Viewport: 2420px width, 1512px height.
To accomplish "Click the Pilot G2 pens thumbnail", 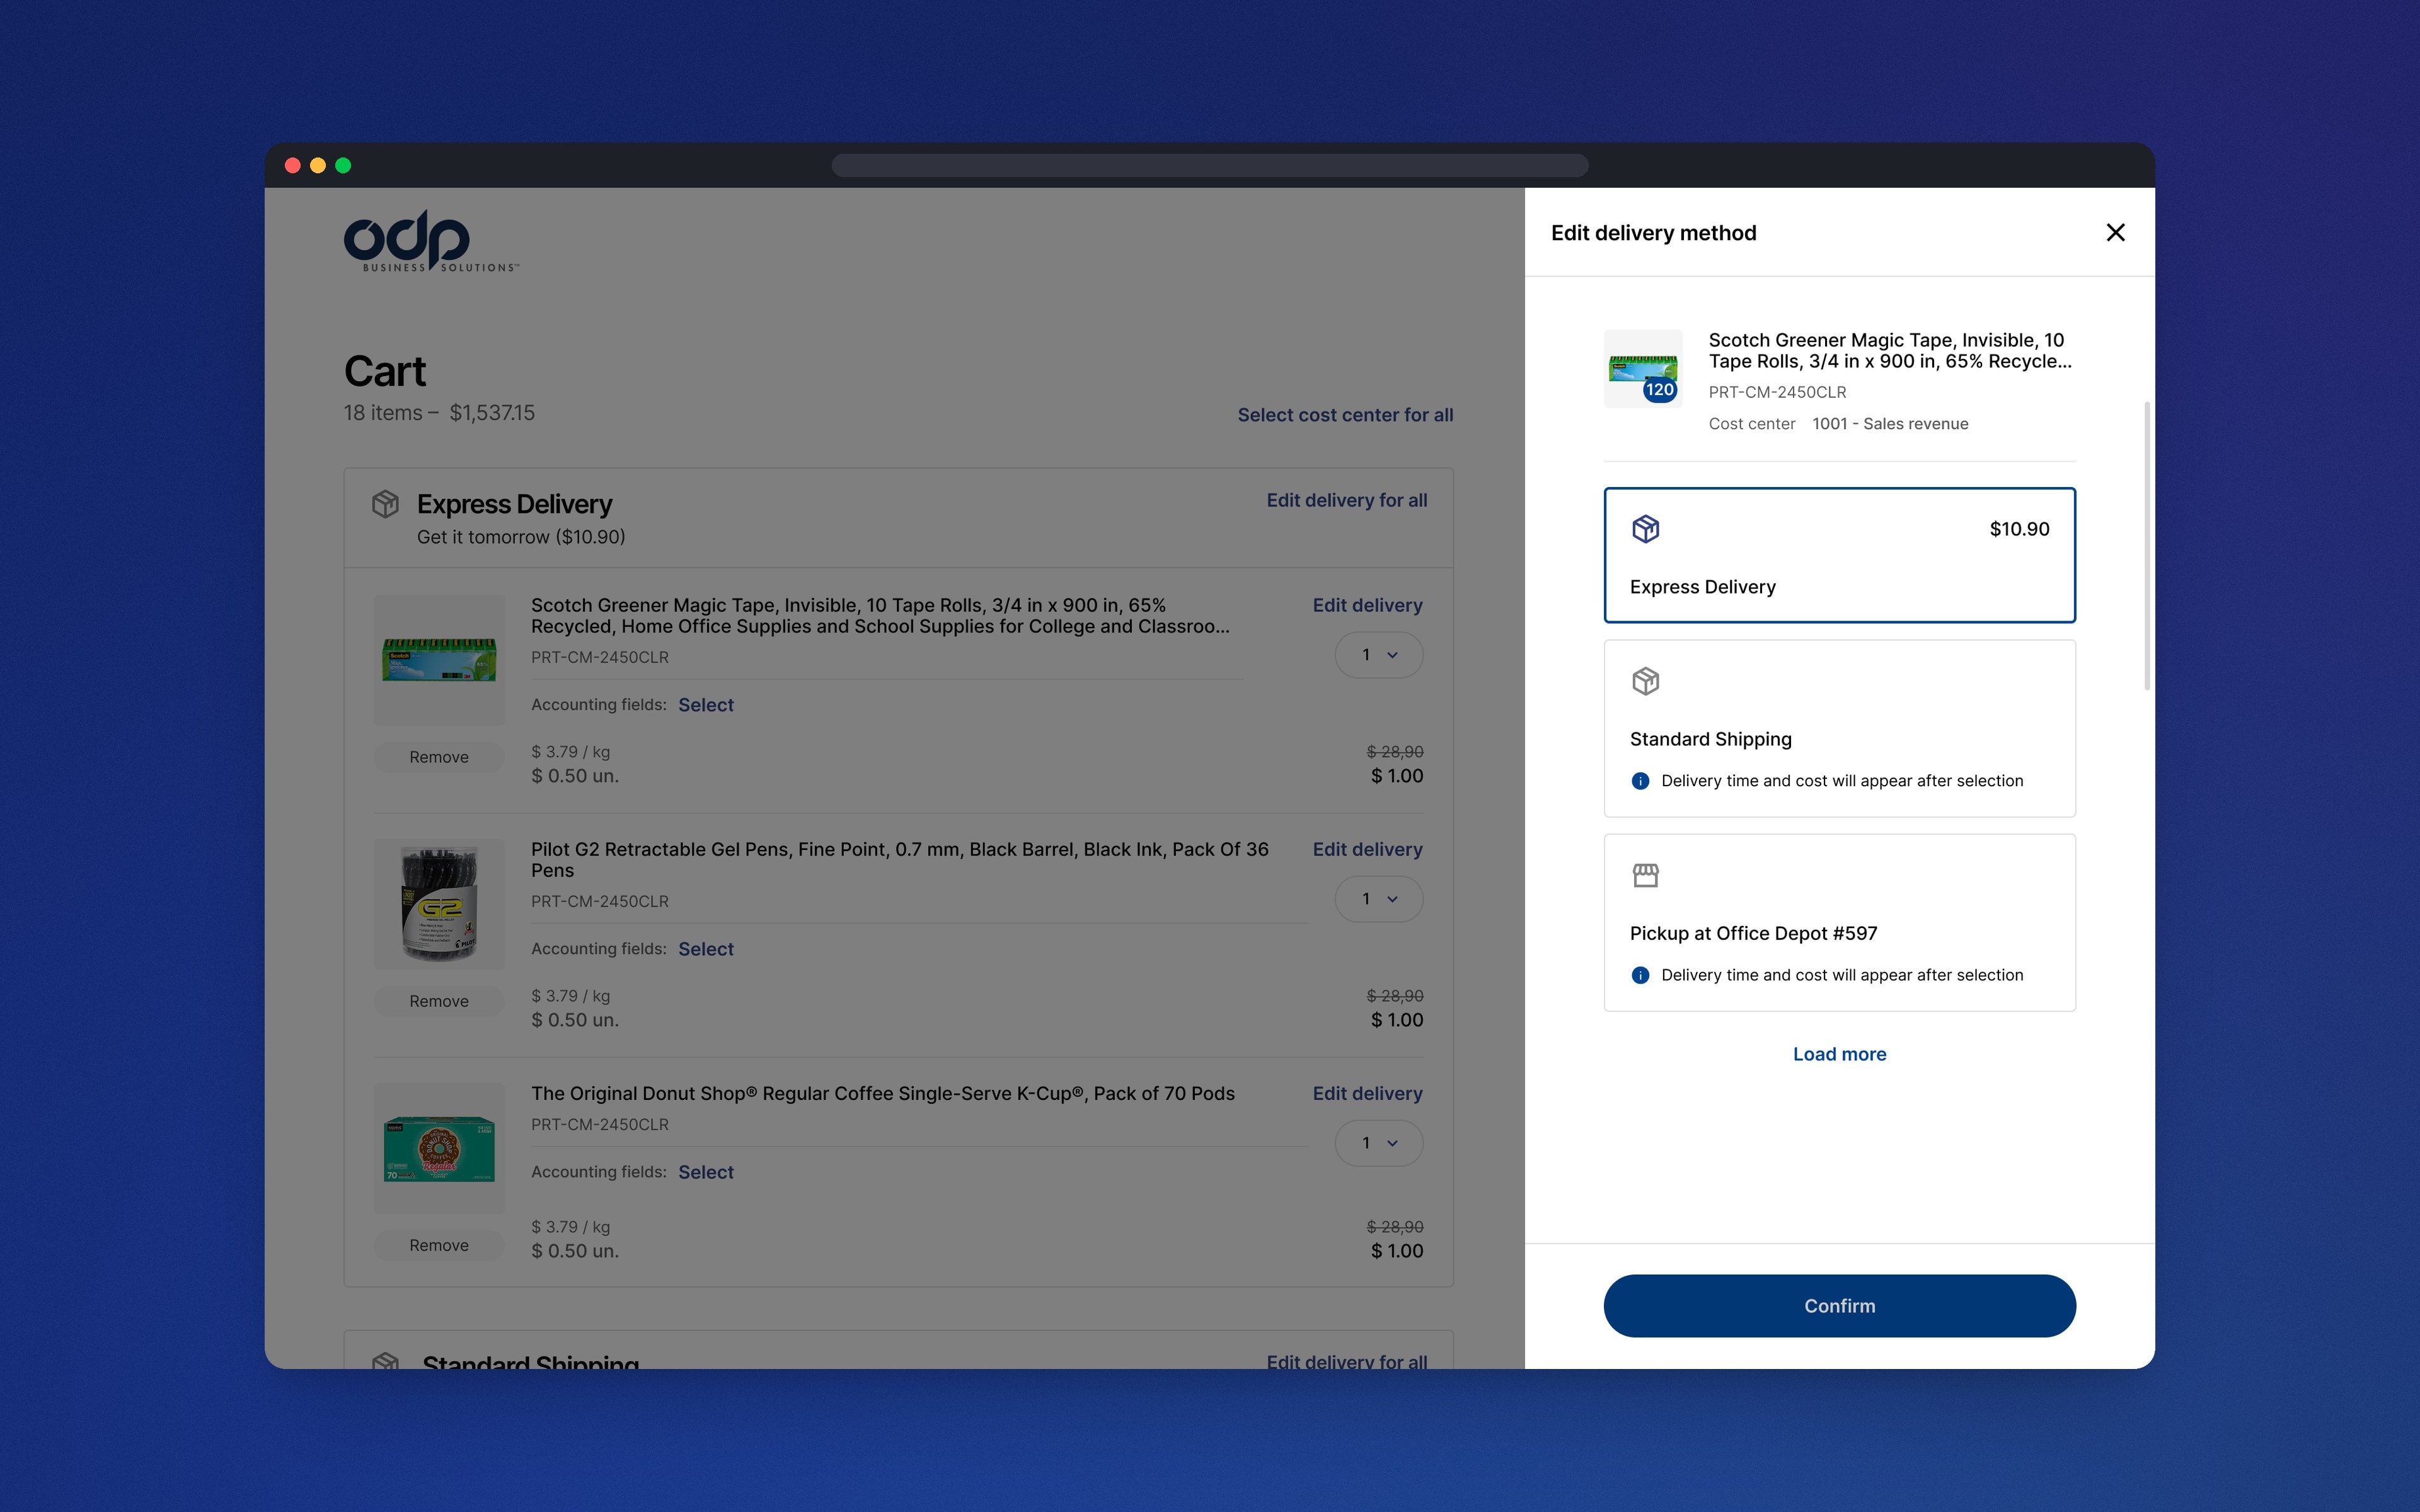I will [439, 904].
